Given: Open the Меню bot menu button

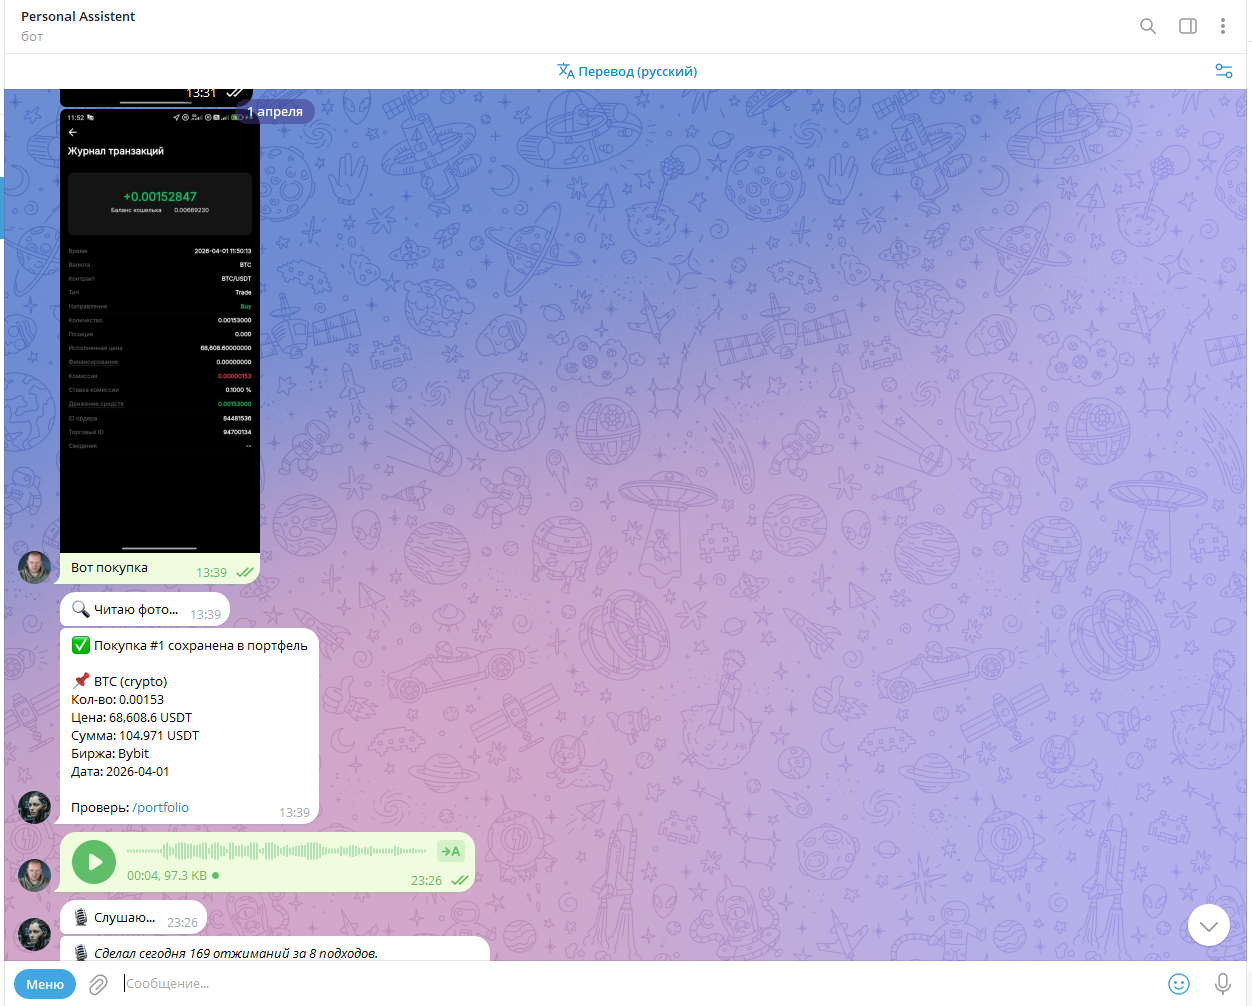Looking at the screenshot, I should coord(45,984).
